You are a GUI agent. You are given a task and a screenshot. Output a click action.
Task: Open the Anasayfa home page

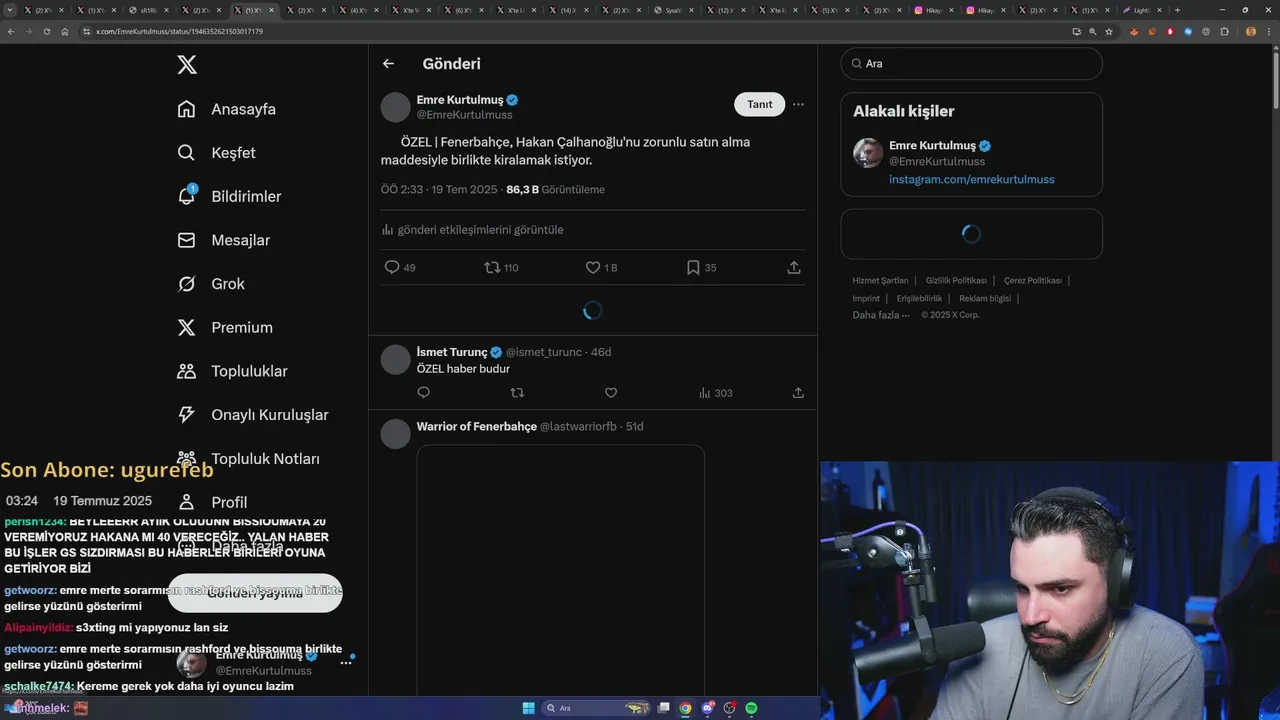pyautogui.click(x=226, y=109)
